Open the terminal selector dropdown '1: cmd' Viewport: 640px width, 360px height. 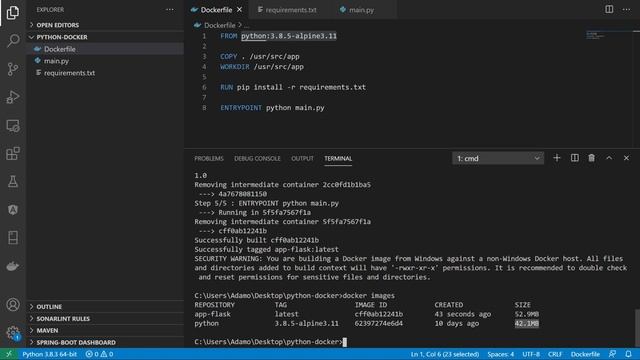point(498,158)
